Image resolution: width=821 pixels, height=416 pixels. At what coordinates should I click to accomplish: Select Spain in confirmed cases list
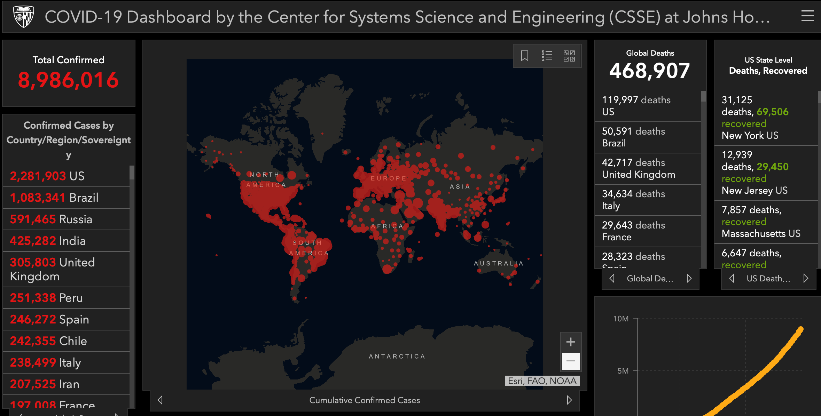coord(66,319)
